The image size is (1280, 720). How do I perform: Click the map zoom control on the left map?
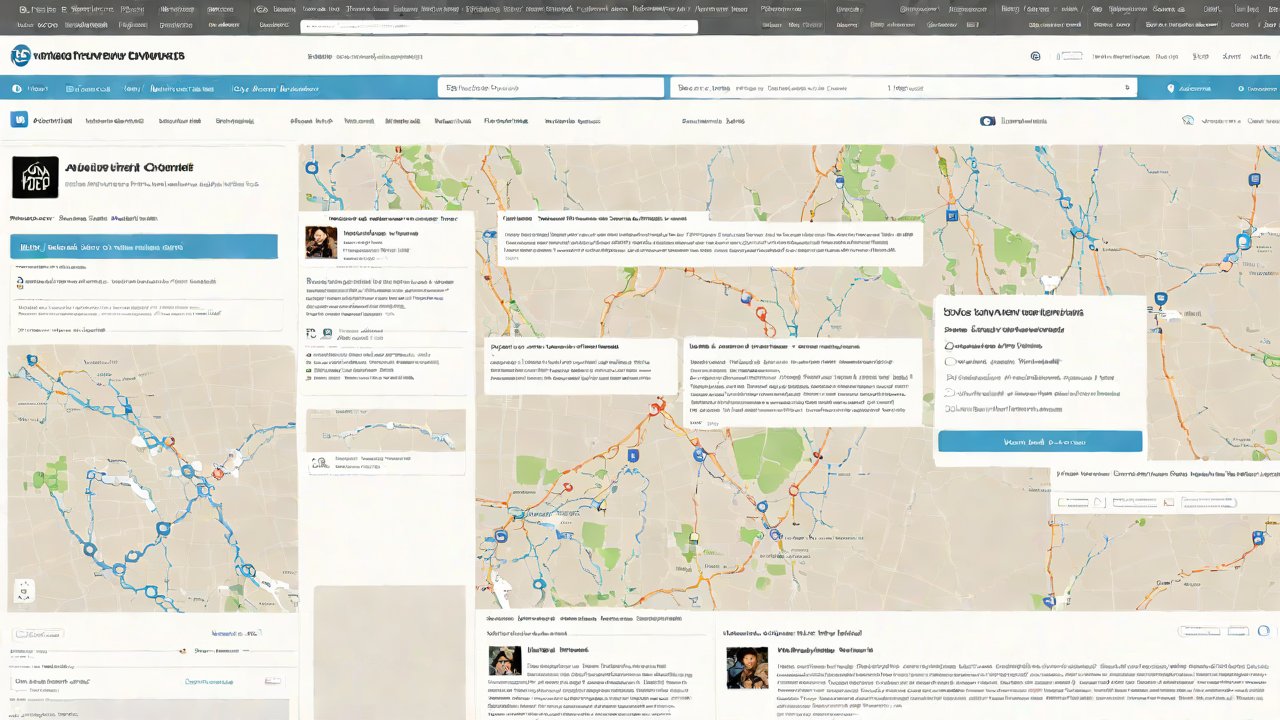[x=24, y=591]
